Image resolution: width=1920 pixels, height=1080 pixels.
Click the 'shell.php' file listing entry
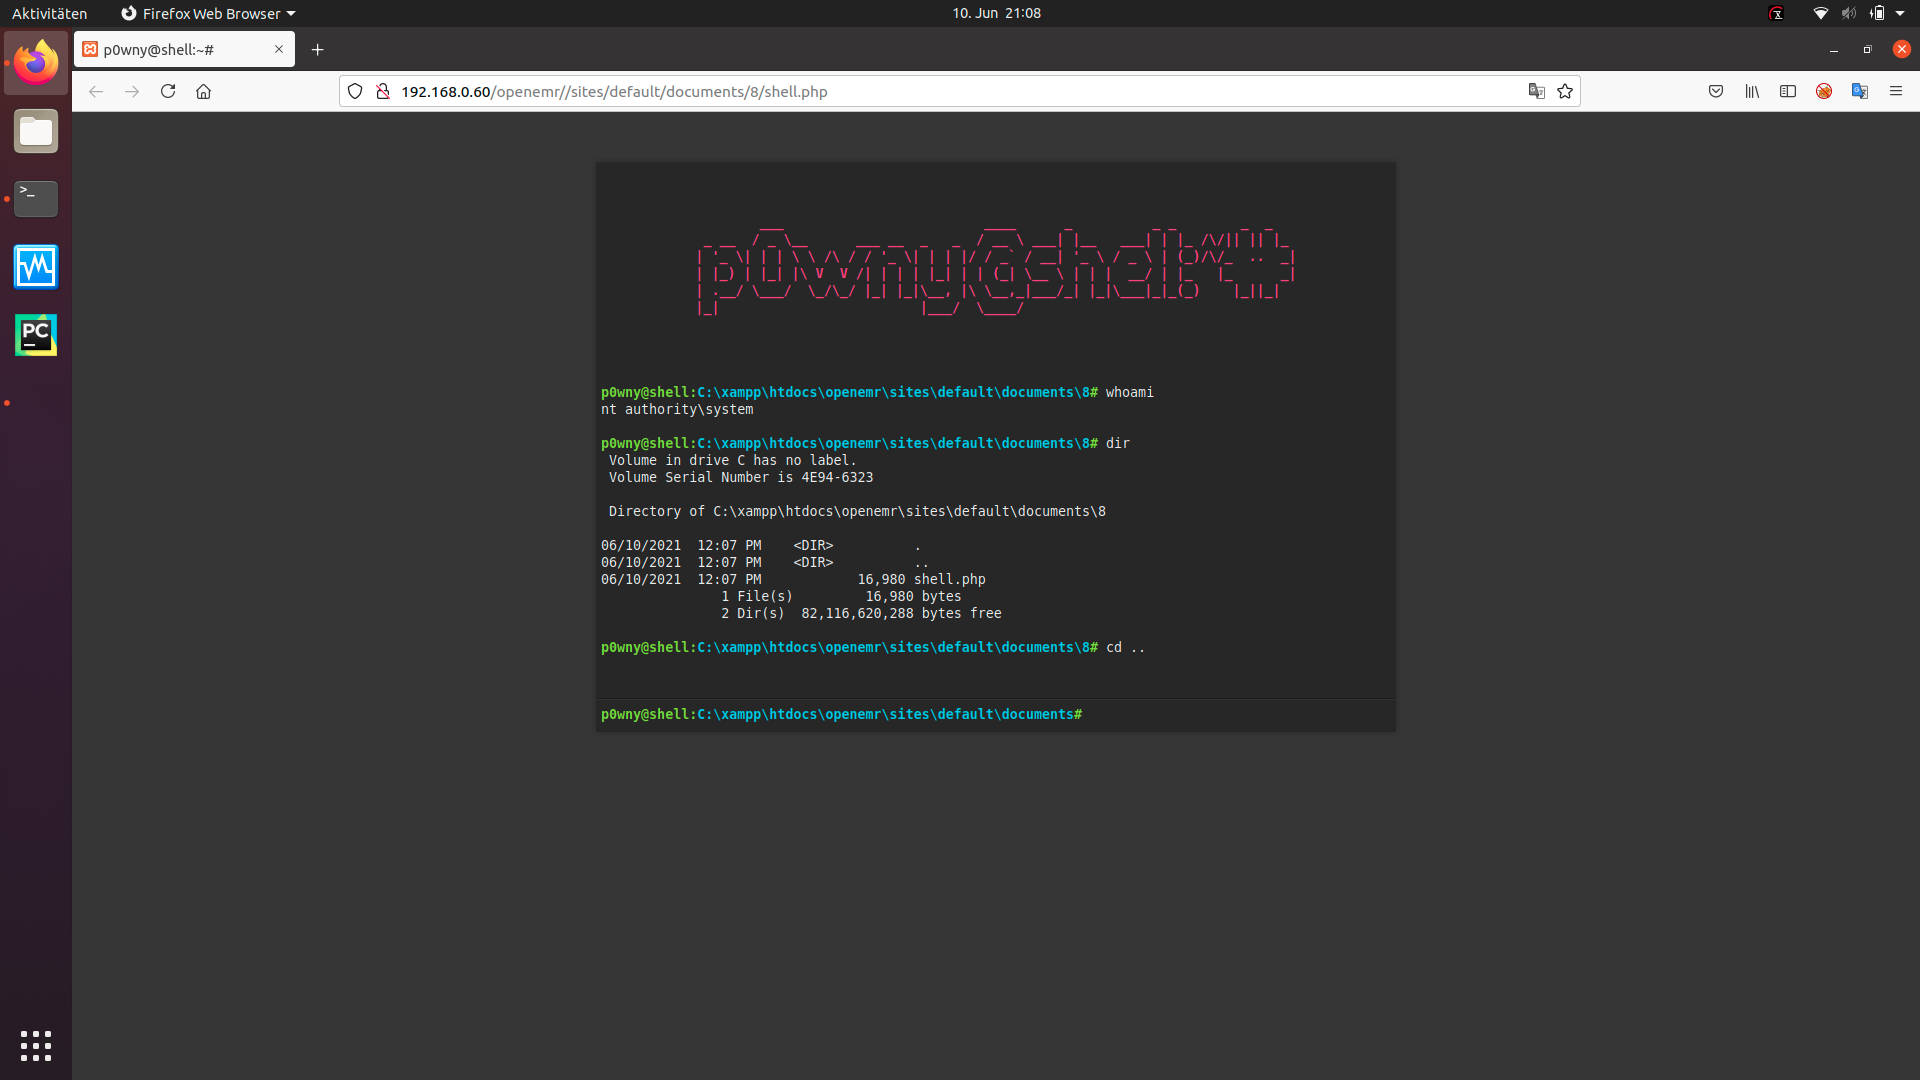tap(950, 580)
